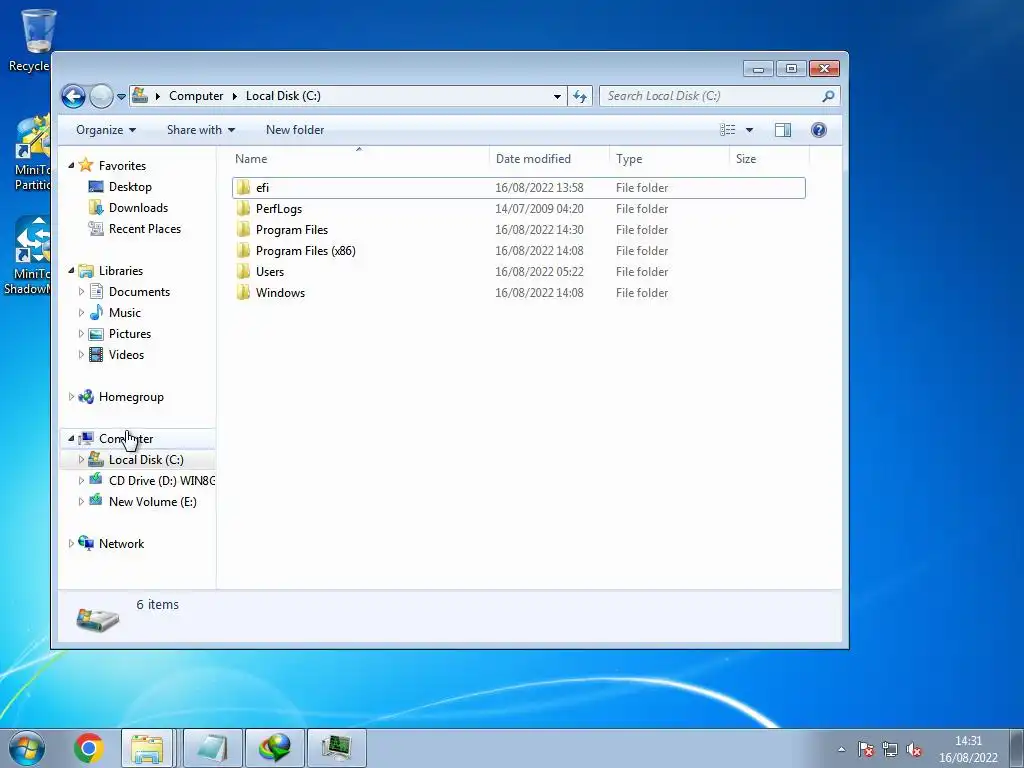Select the Windows folder icon

(243, 293)
